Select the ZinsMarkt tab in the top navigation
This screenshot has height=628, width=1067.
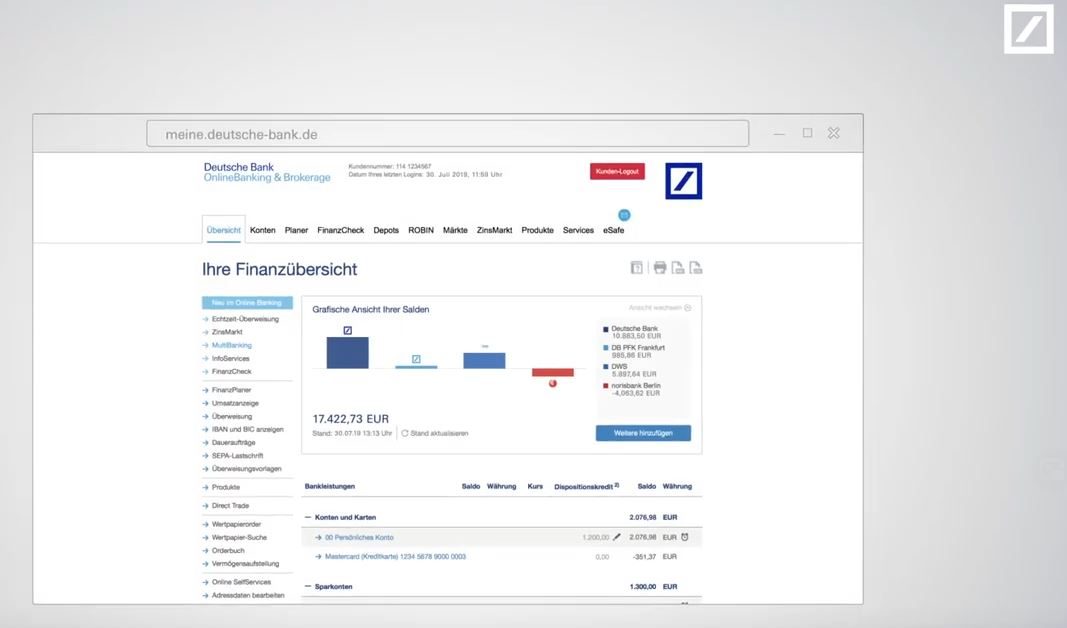coord(494,230)
